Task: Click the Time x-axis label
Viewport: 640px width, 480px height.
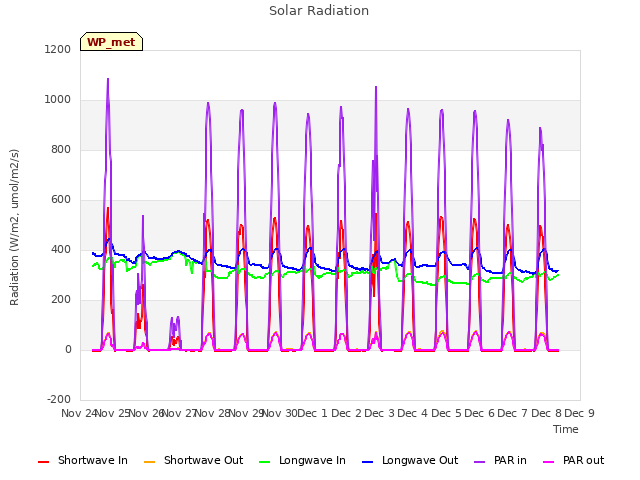Action: pos(566,429)
